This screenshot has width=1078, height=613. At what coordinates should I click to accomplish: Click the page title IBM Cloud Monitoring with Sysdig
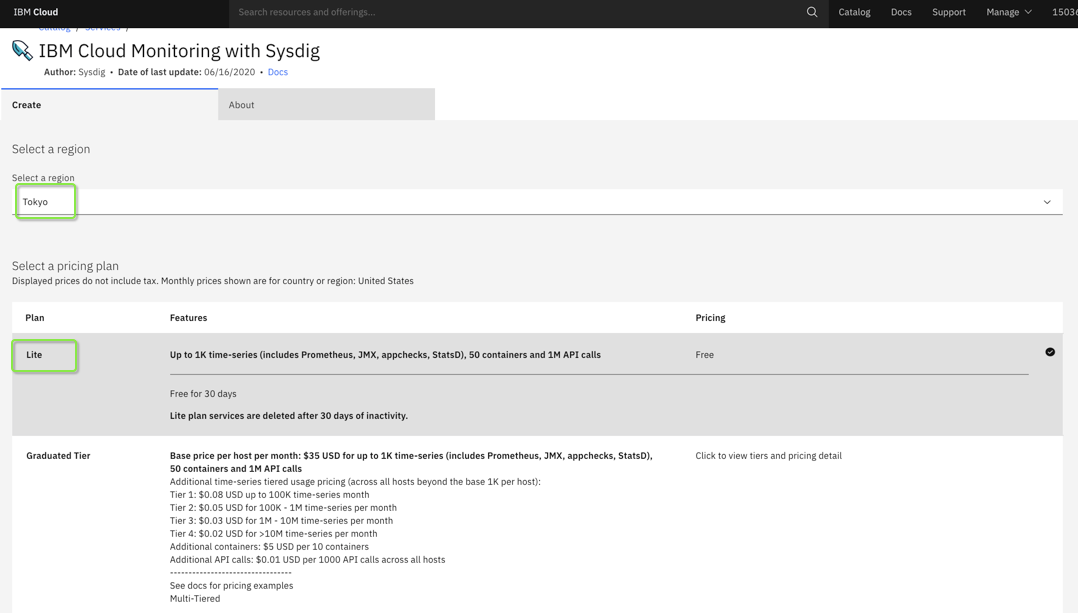coord(179,51)
